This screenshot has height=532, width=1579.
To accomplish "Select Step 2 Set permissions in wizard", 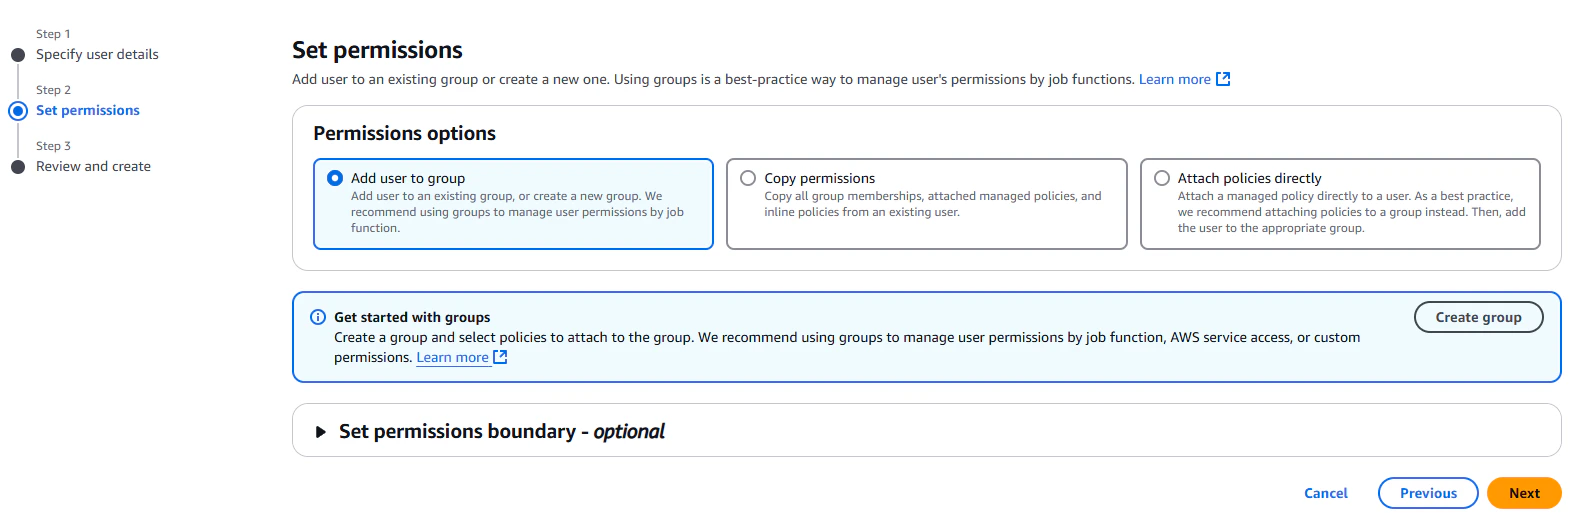I will [88, 110].
